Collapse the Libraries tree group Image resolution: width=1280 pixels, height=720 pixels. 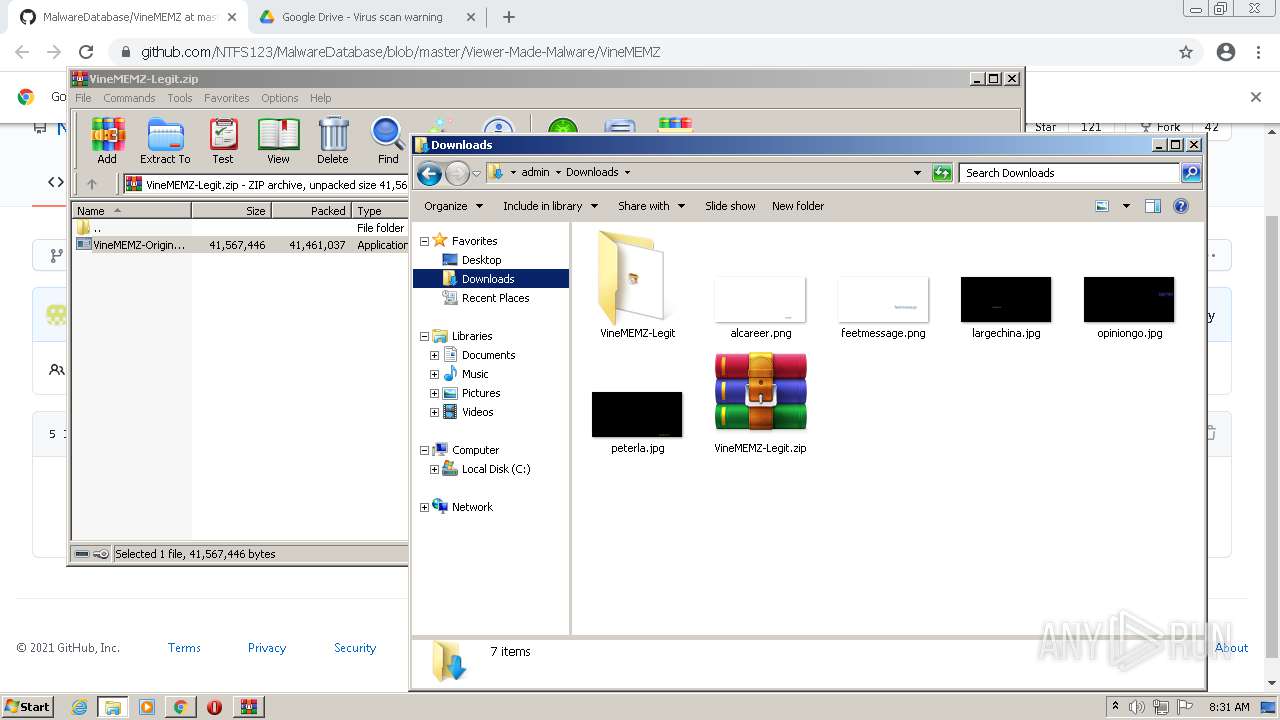(424, 336)
